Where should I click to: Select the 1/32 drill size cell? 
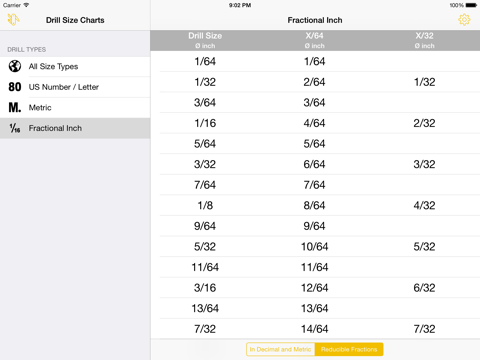205,82
